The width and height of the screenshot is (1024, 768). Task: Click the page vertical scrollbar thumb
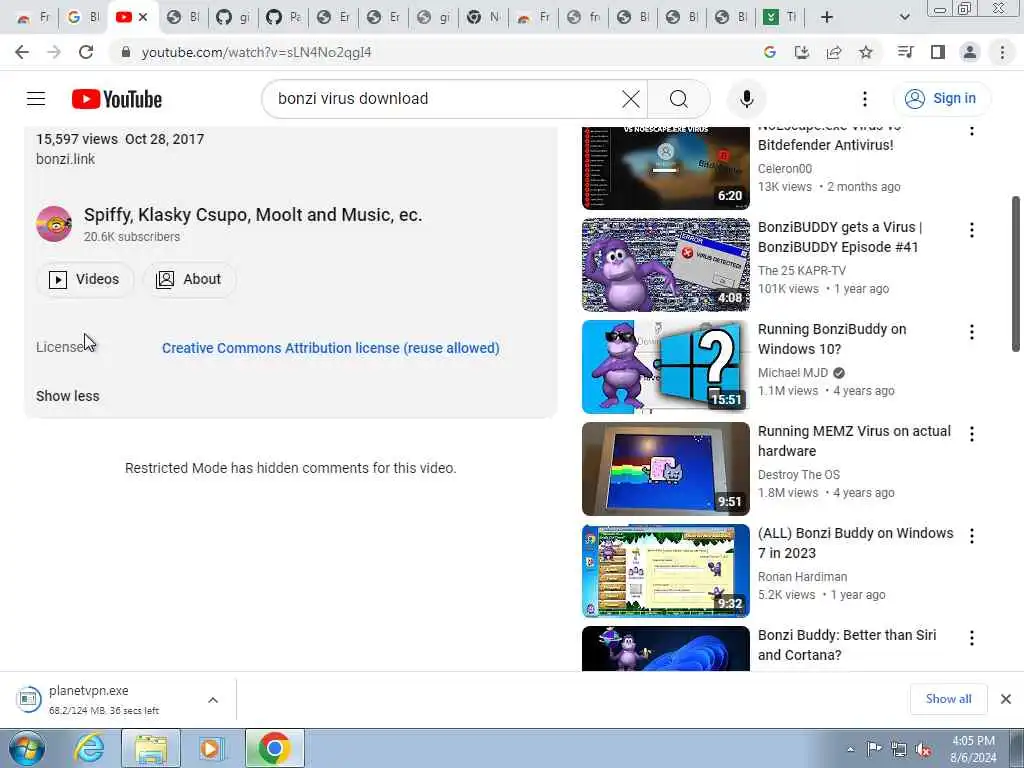pyautogui.click(x=1016, y=274)
